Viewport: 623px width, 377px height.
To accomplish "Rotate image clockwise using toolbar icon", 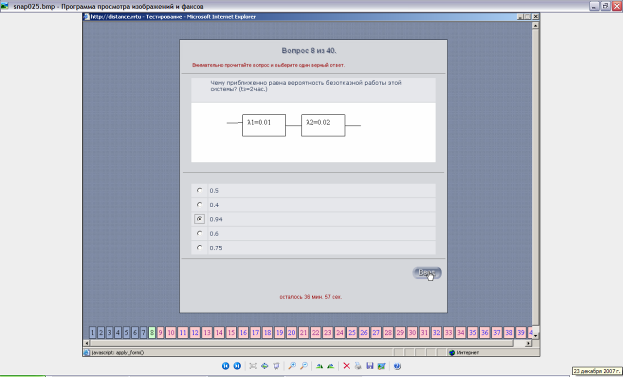I will pyautogui.click(x=319, y=366).
